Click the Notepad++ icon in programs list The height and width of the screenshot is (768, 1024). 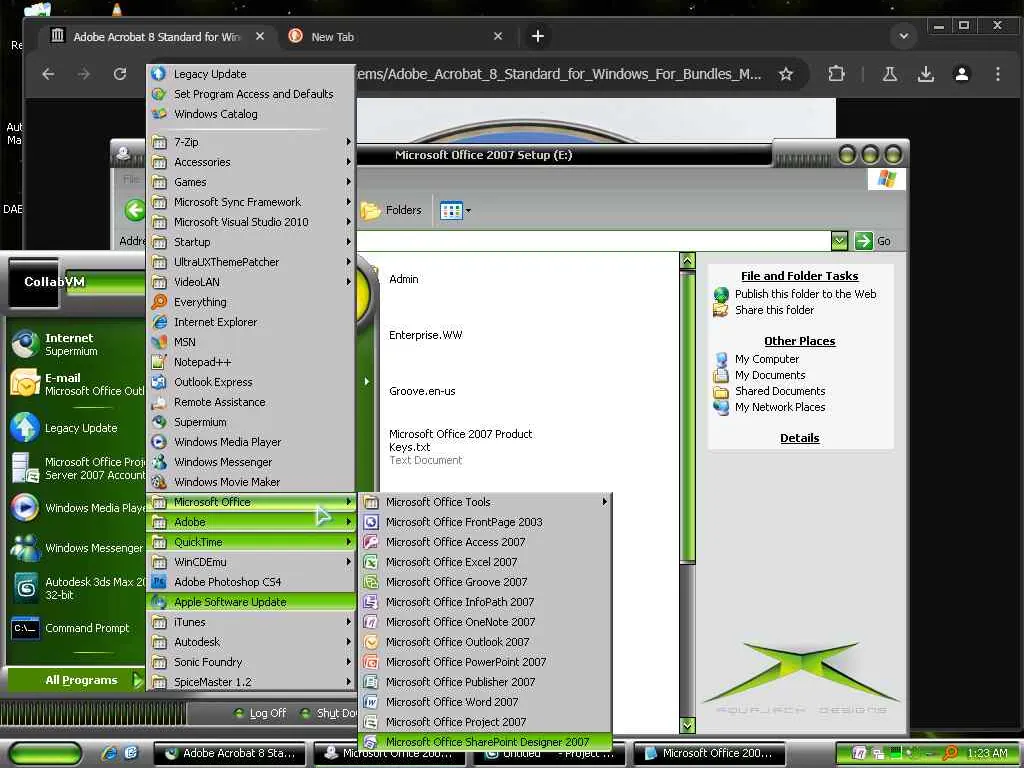coord(159,362)
